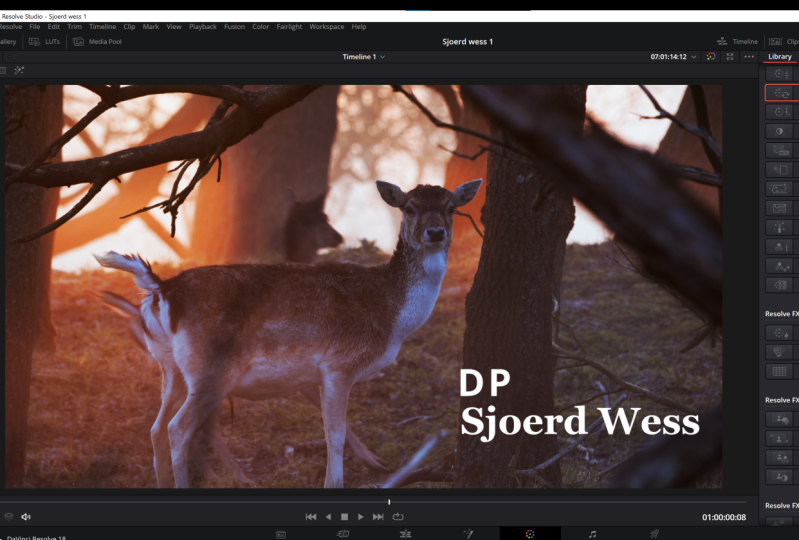Click the magic wand highlight icon
Viewport: 799px width, 540px height.
point(19,70)
